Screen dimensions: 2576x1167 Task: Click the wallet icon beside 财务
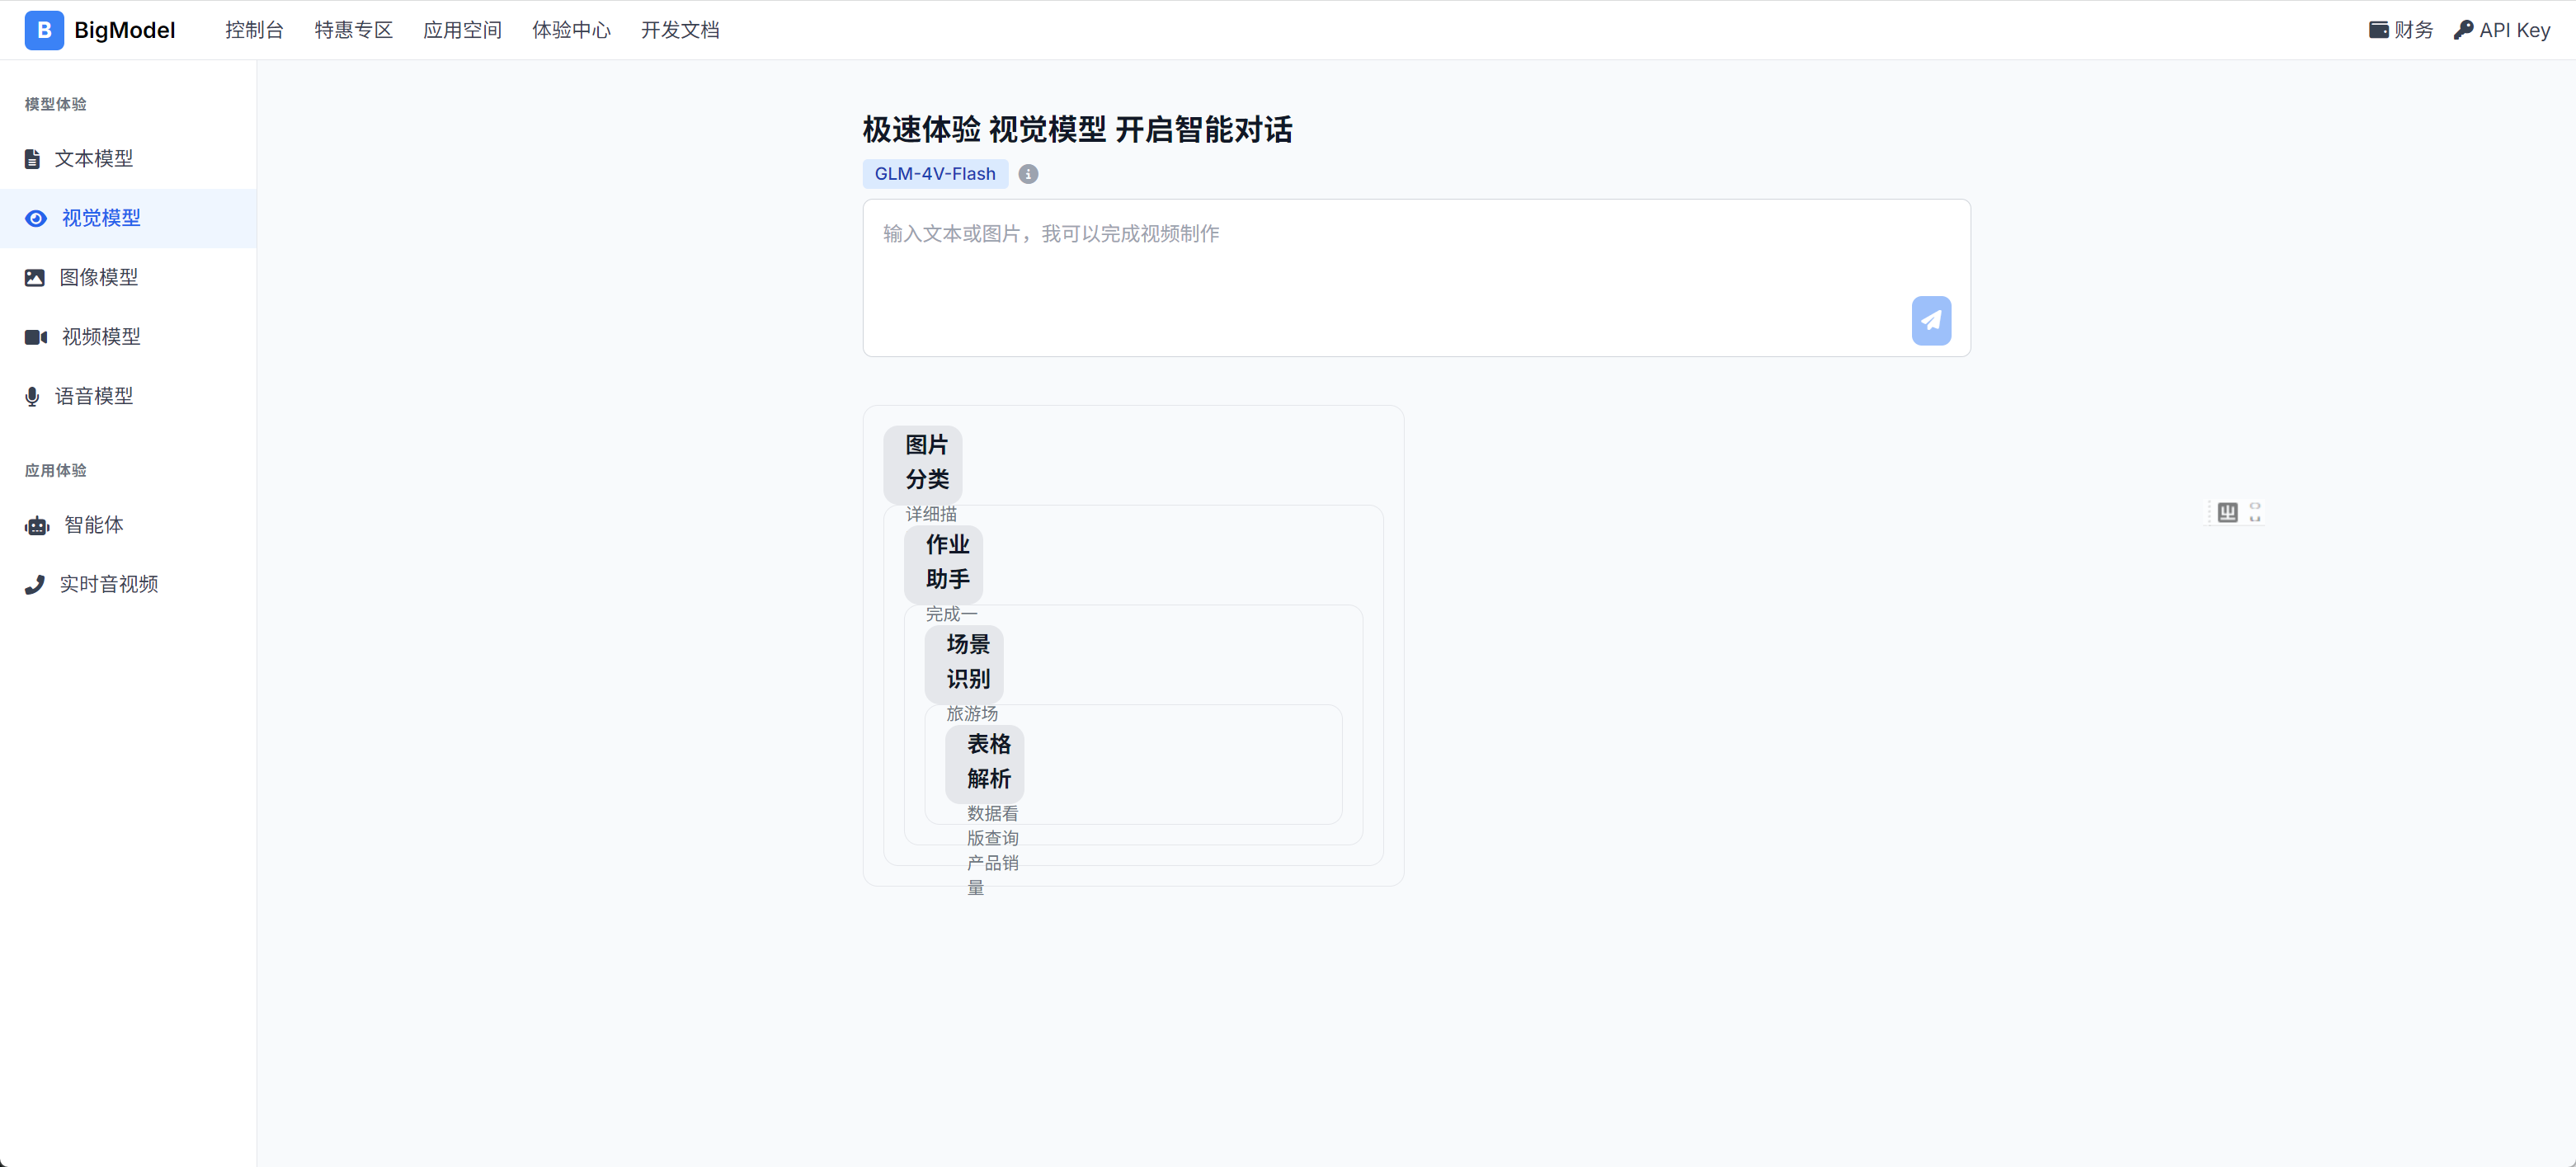(2379, 30)
